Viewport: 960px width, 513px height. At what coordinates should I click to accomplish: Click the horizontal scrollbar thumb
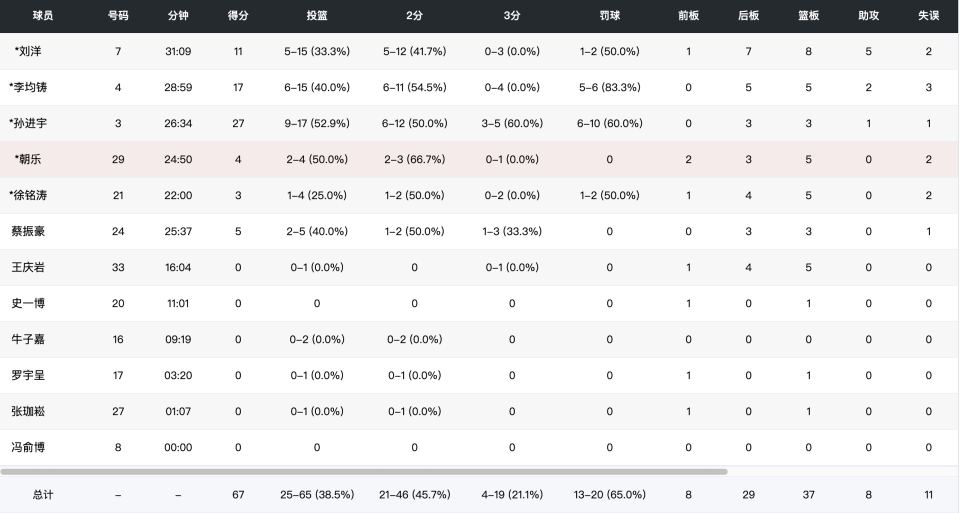[x=364, y=472]
